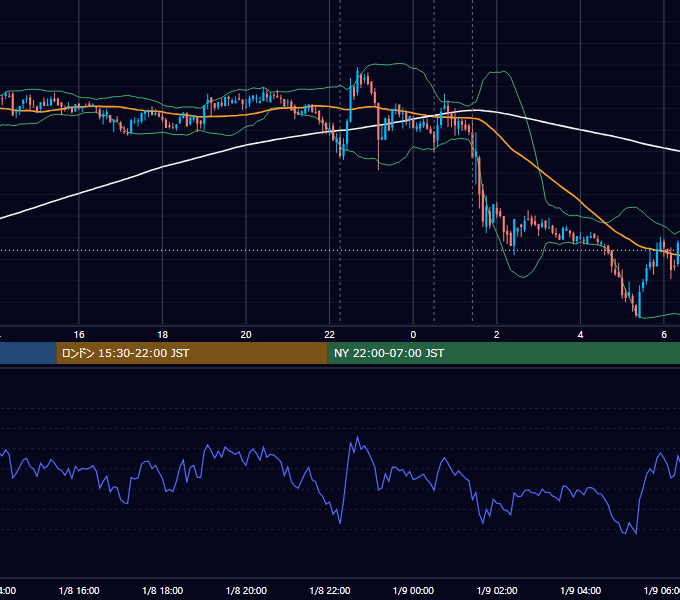Click the 1/9 04:00 date label

click(x=581, y=590)
